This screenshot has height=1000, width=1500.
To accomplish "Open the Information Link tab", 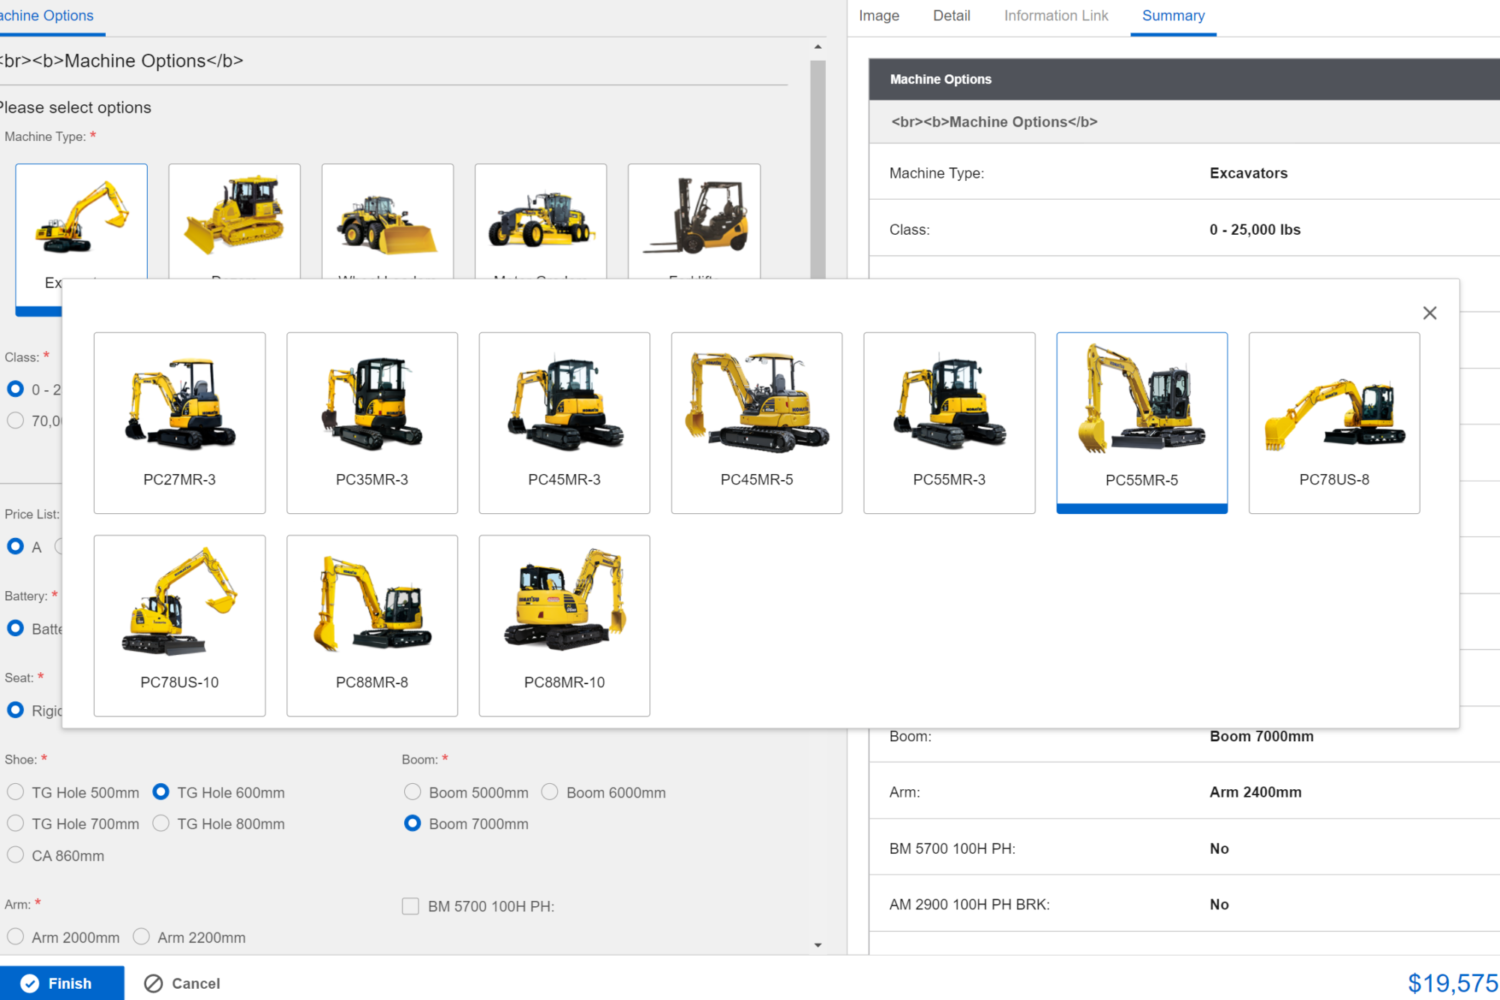I will (1056, 16).
